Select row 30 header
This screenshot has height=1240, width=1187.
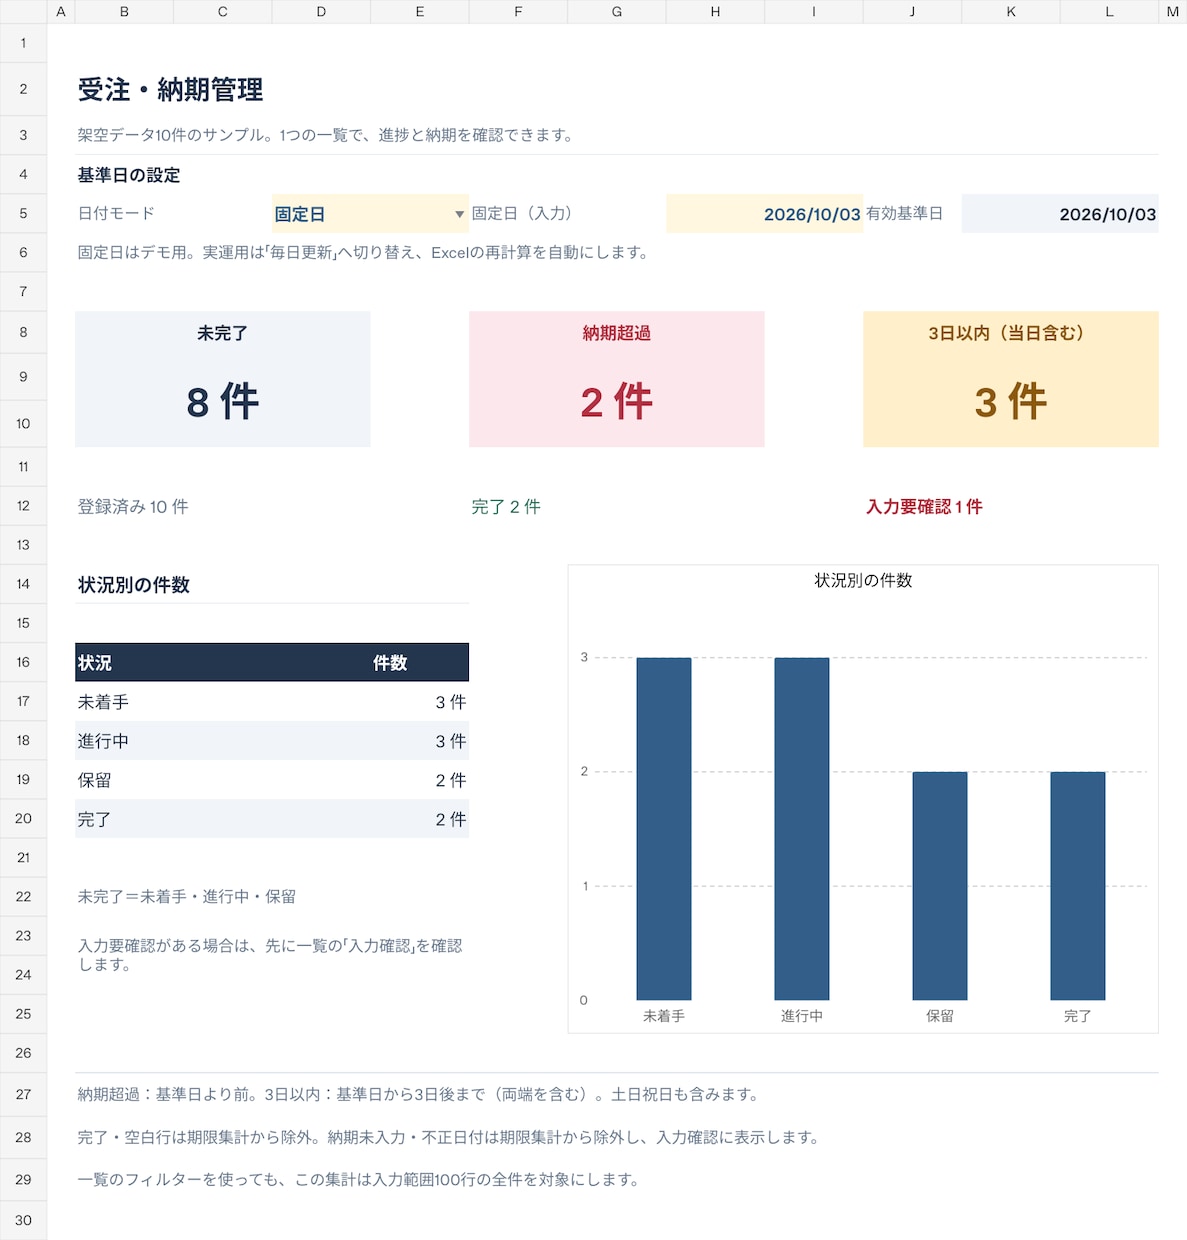tap(23, 1220)
